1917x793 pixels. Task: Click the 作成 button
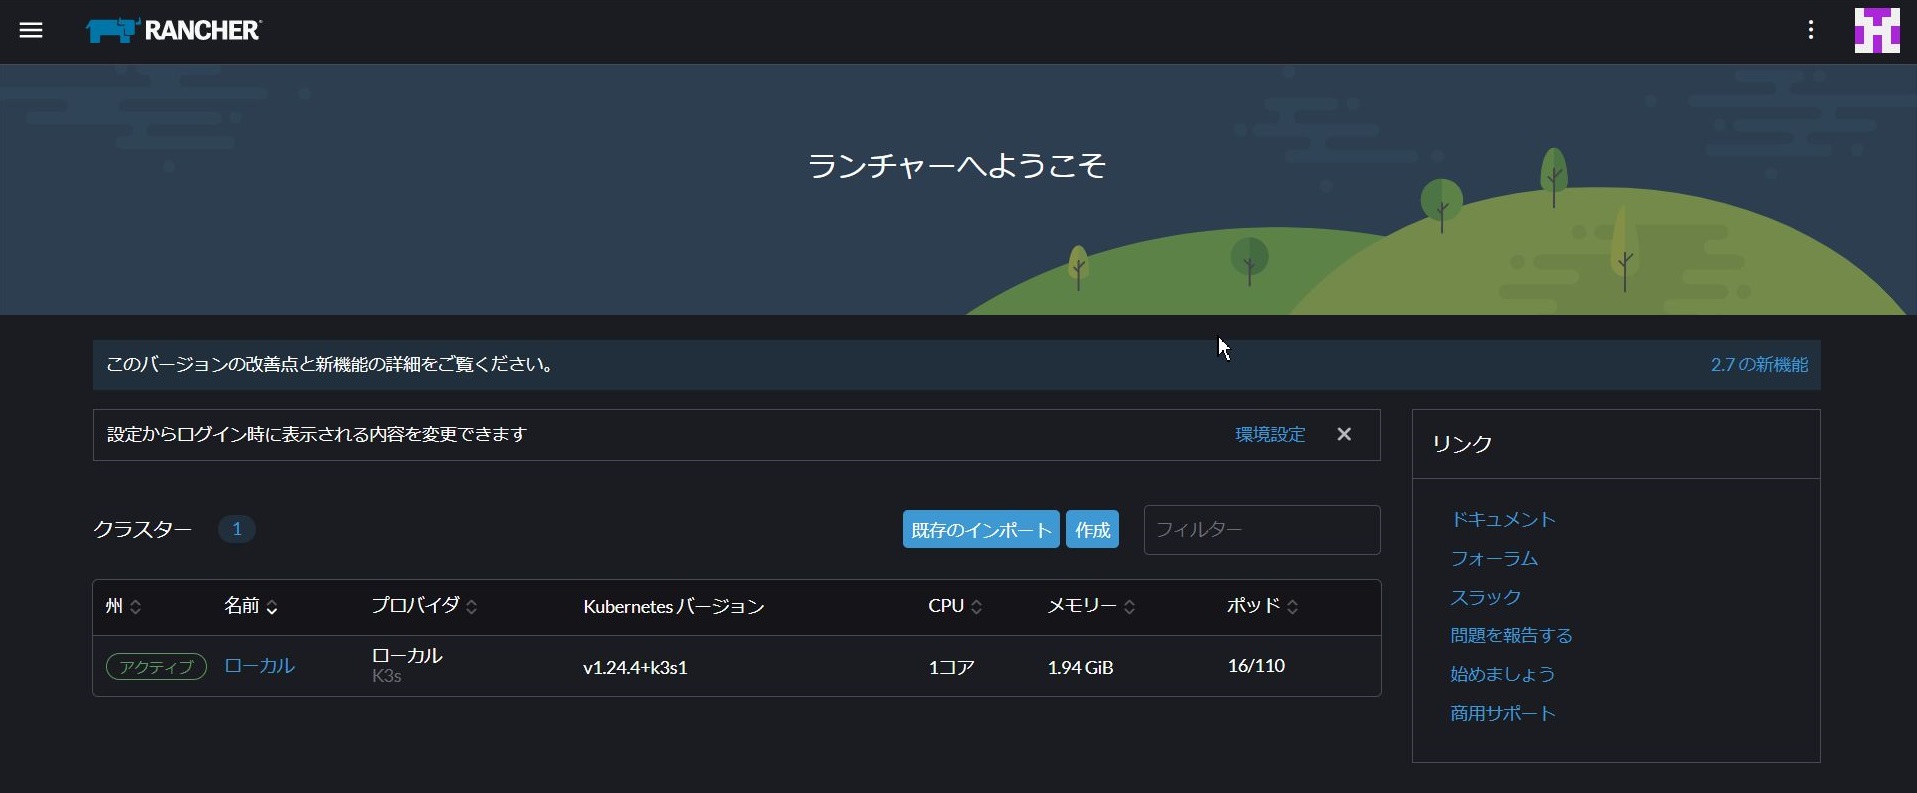click(1092, 529)
